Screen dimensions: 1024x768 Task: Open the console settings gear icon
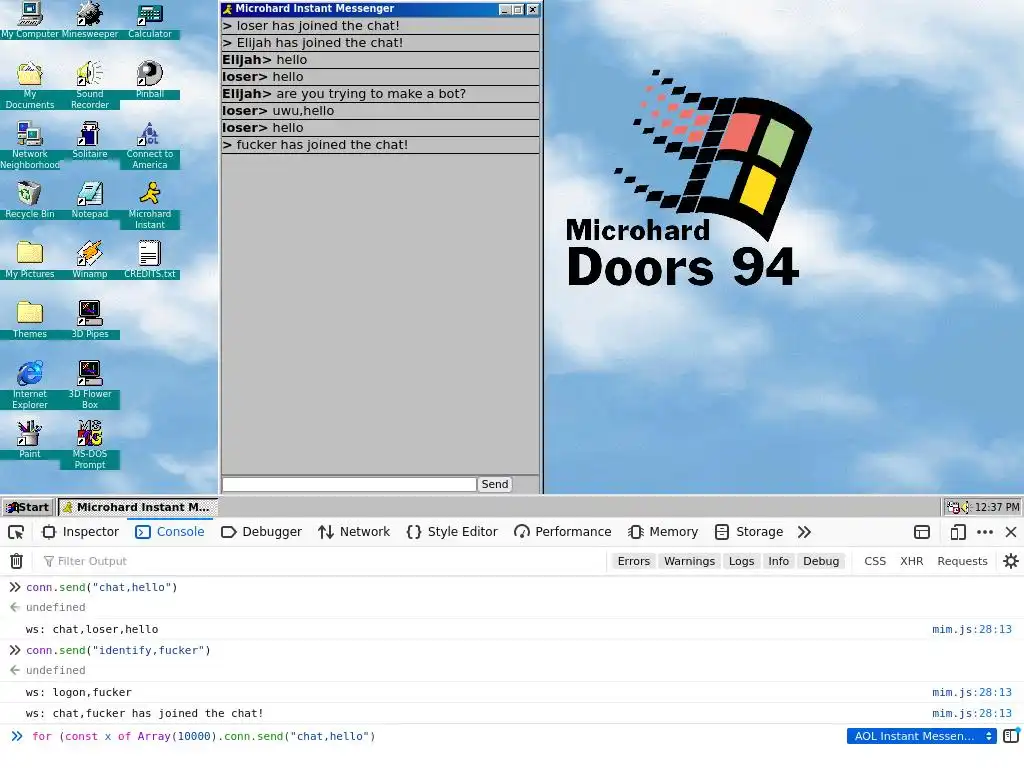coord(1010,561)
